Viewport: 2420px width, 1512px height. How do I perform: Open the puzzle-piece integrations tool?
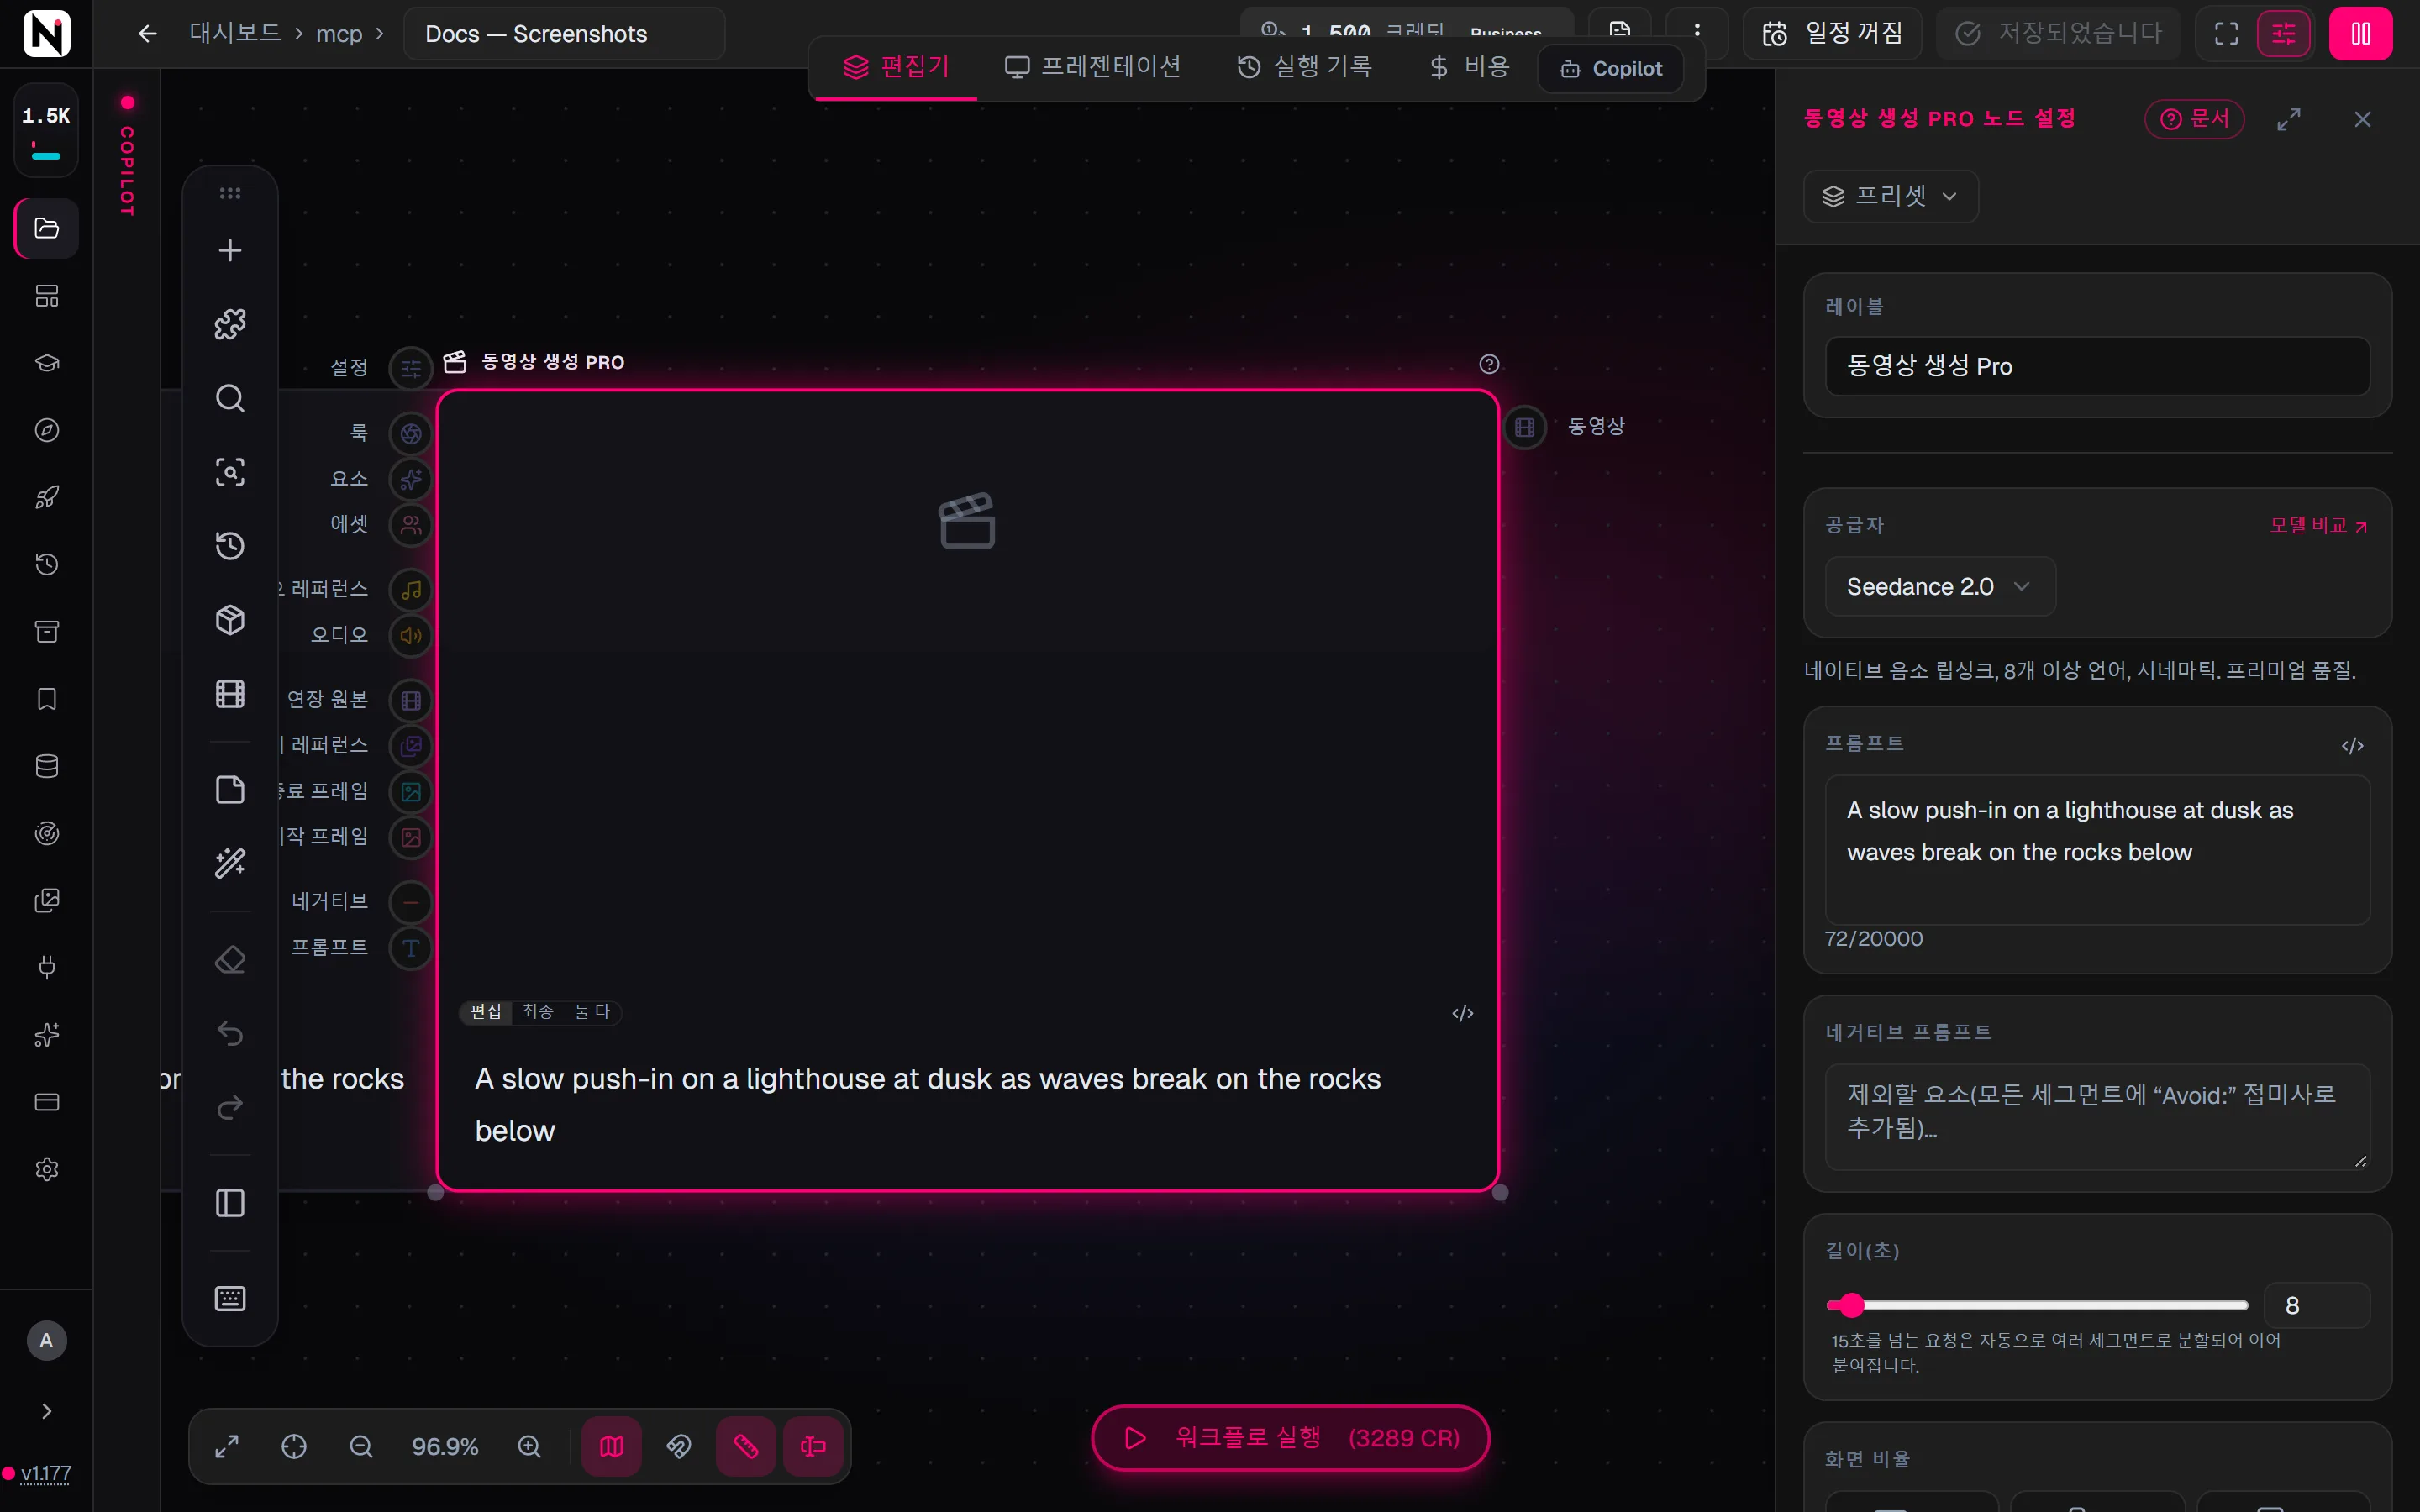pos(230,324)
